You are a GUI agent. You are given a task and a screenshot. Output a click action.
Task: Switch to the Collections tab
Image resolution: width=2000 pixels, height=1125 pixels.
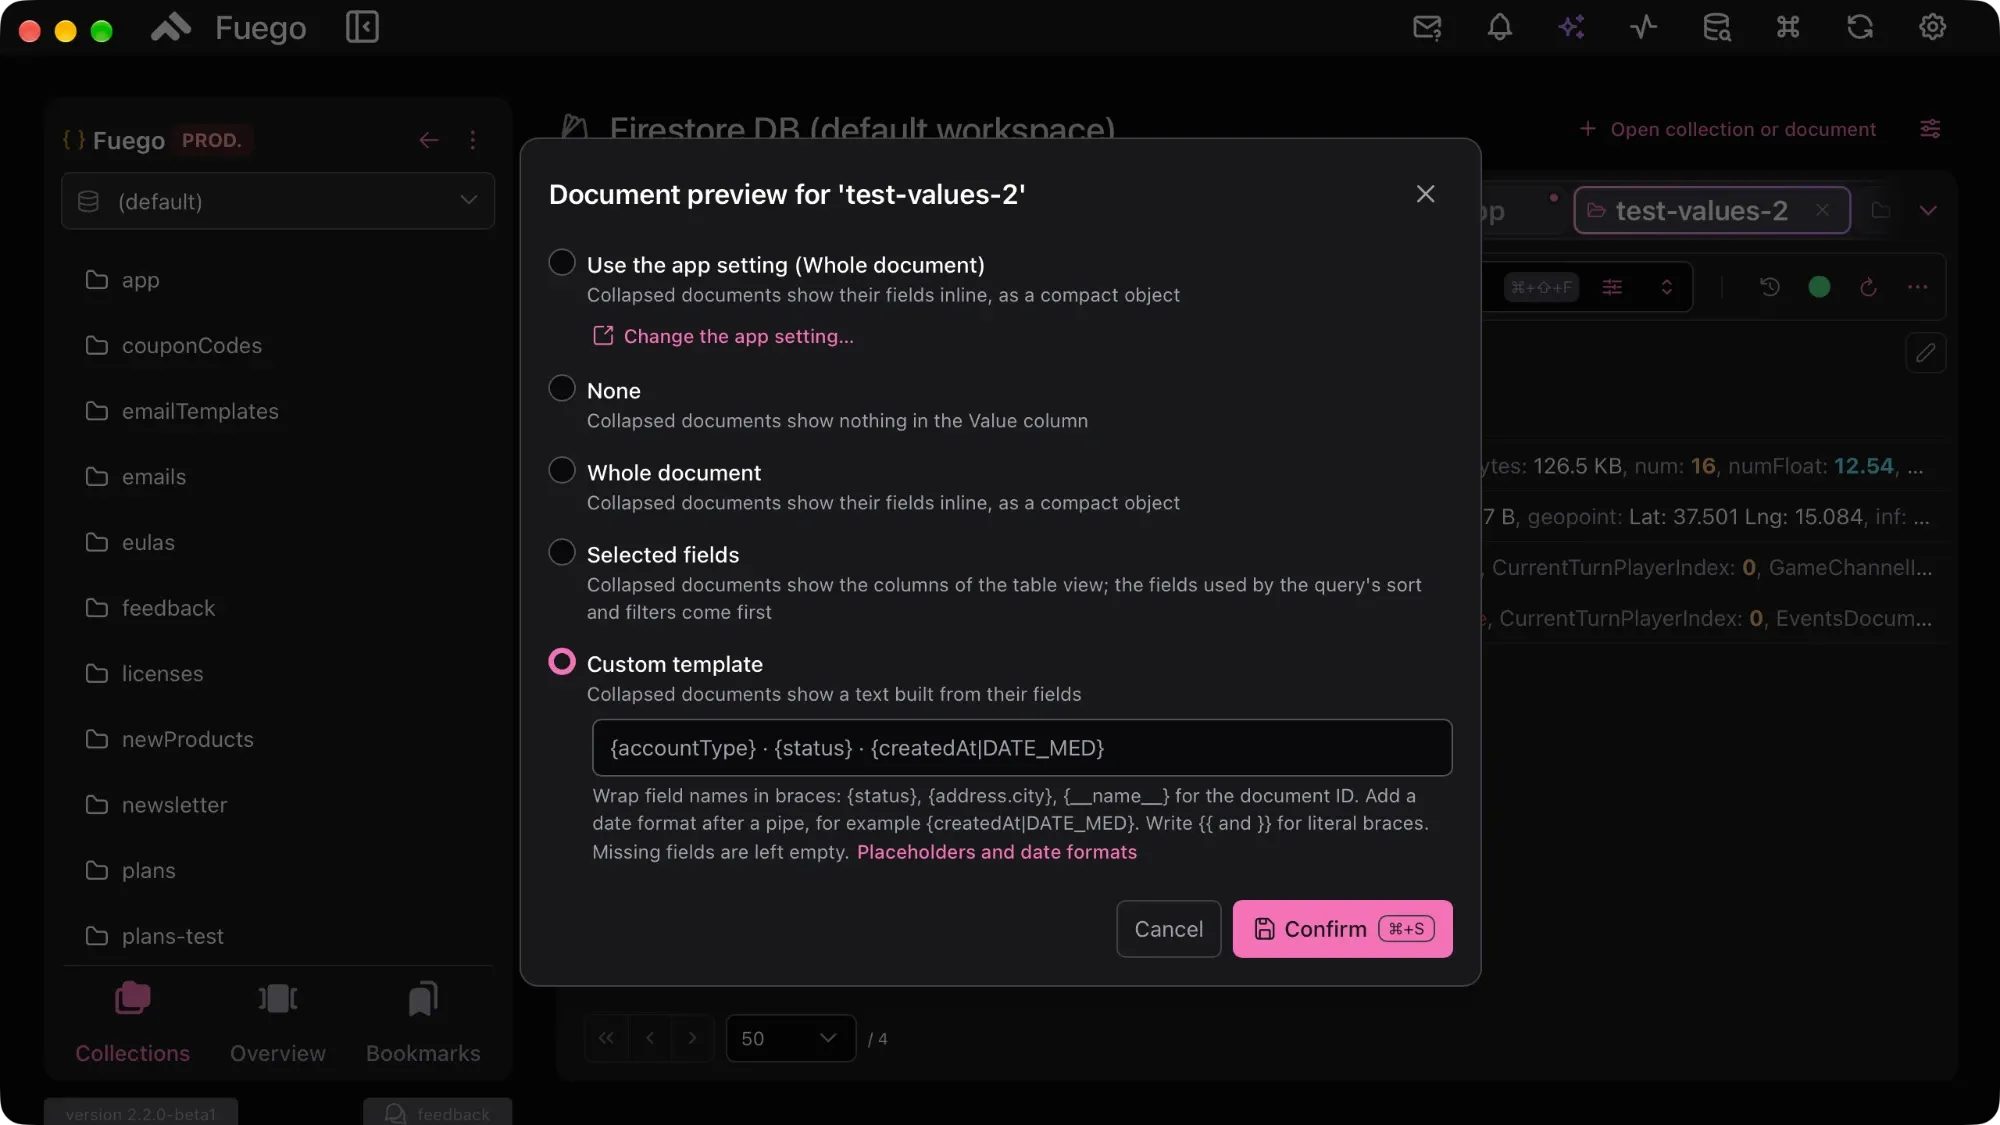click(x=132, y=1022)
